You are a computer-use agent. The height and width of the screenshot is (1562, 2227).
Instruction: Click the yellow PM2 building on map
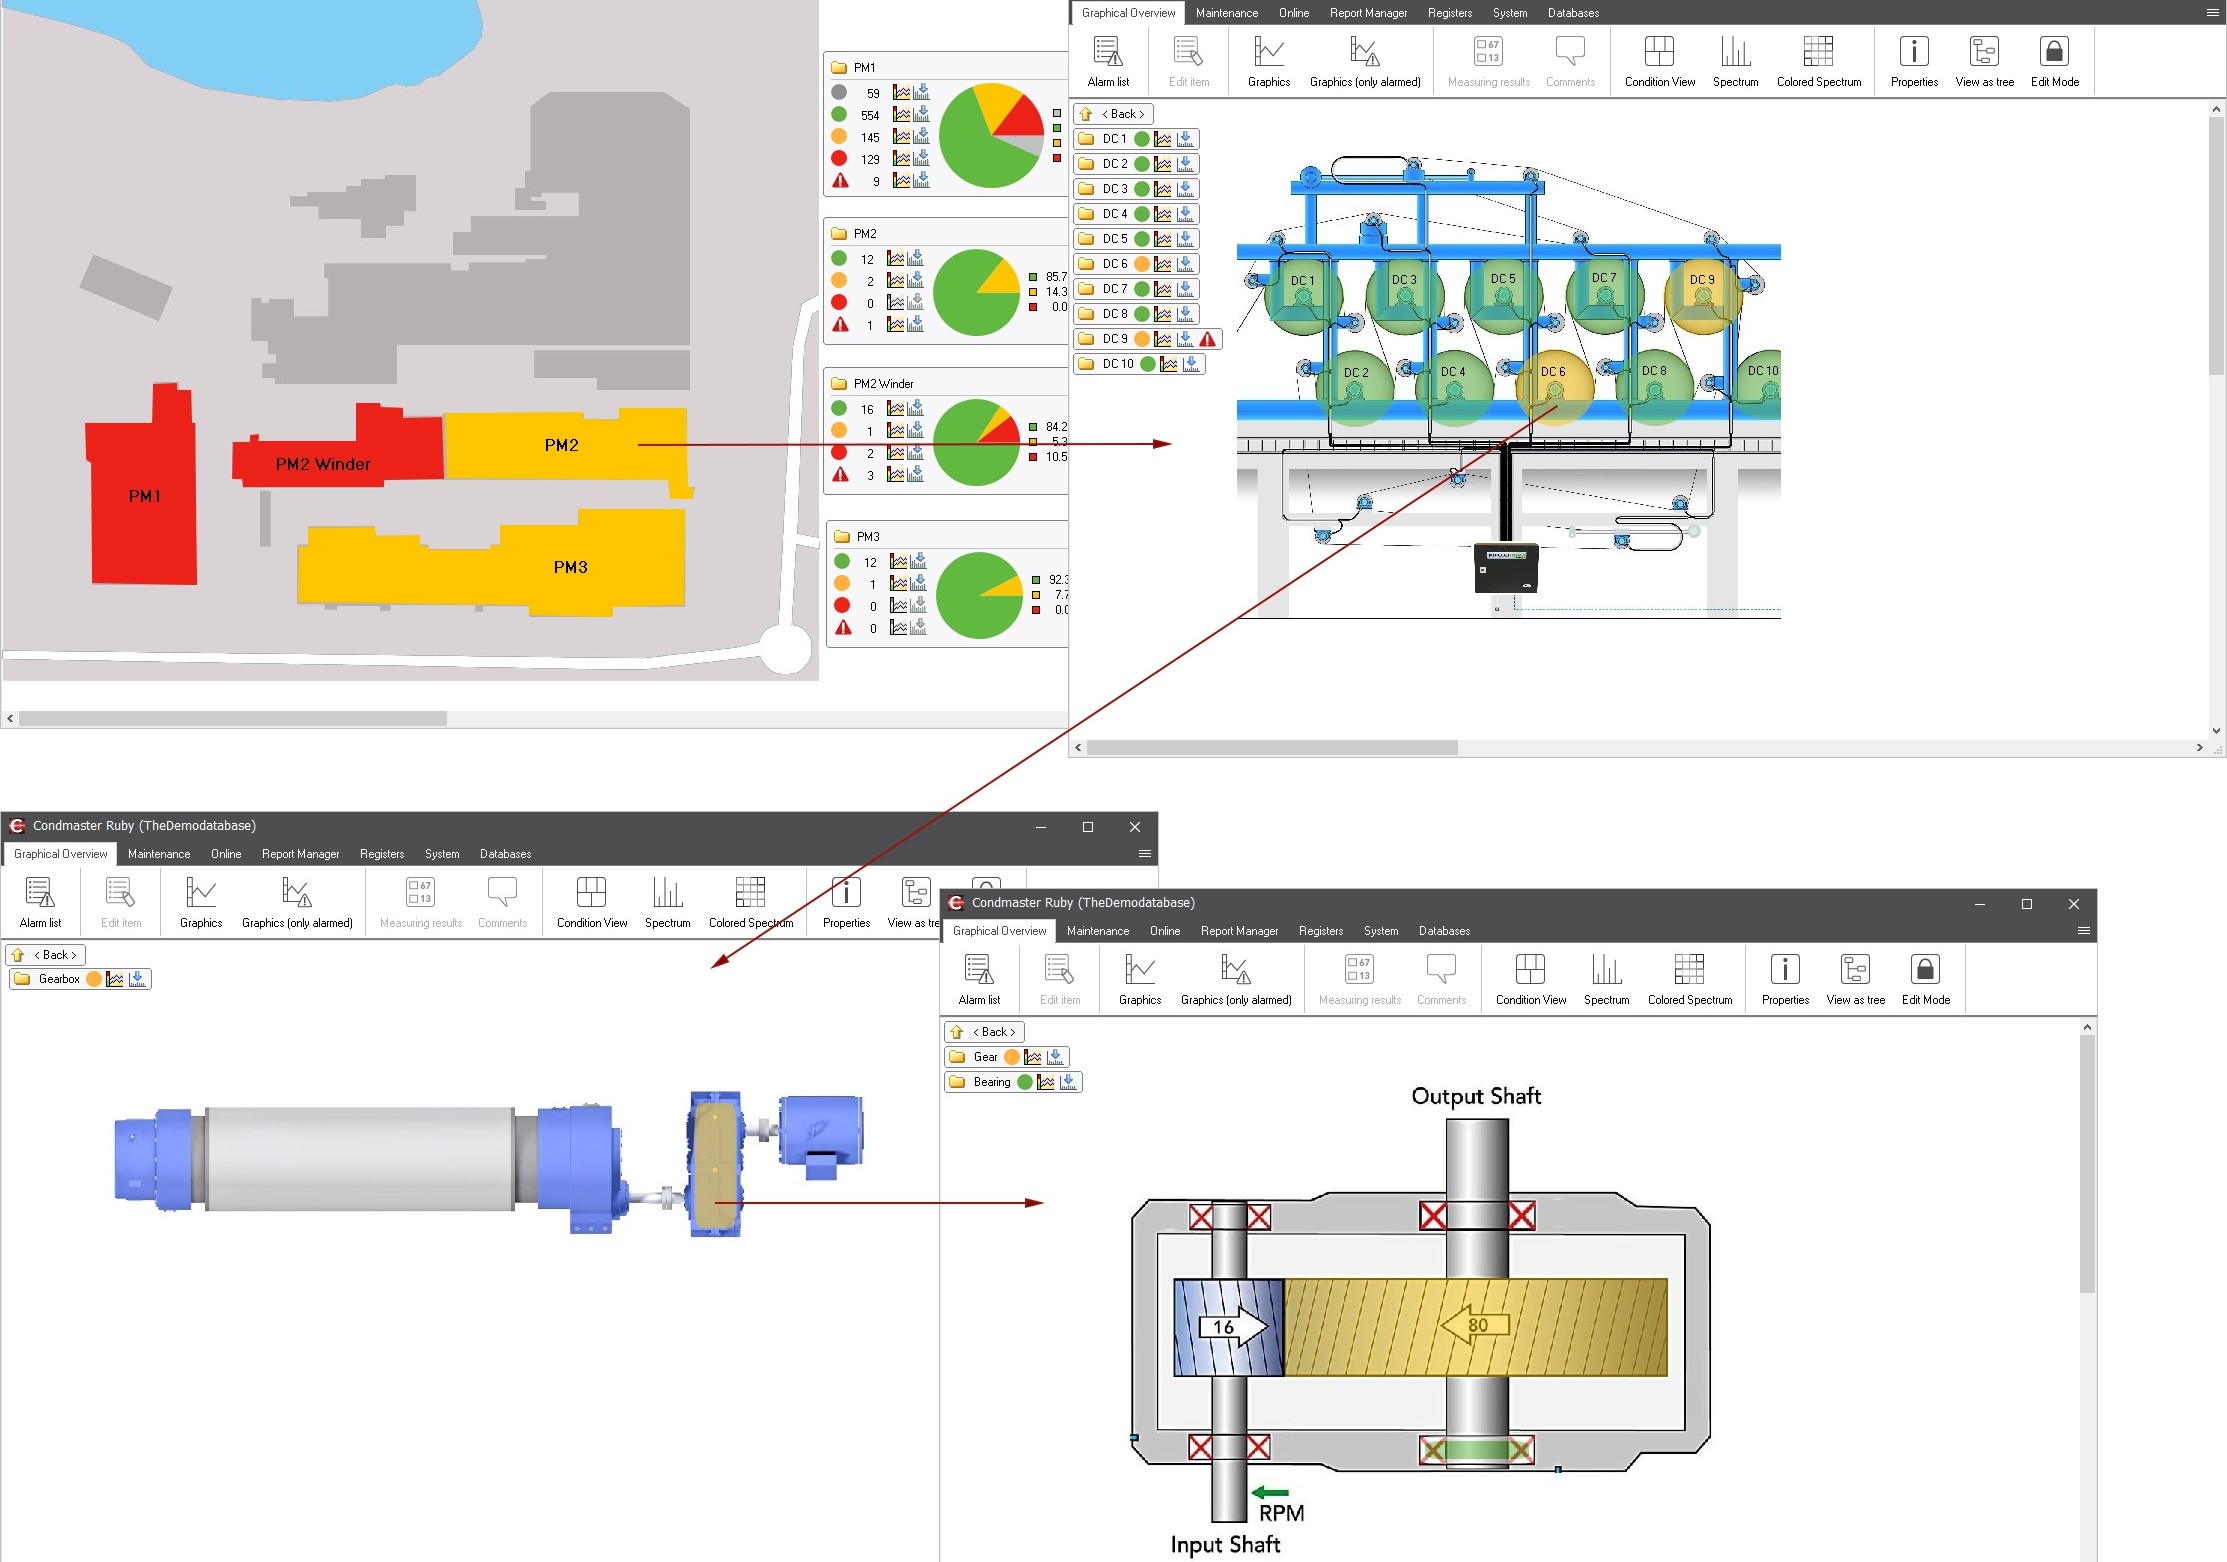[562, 444]
